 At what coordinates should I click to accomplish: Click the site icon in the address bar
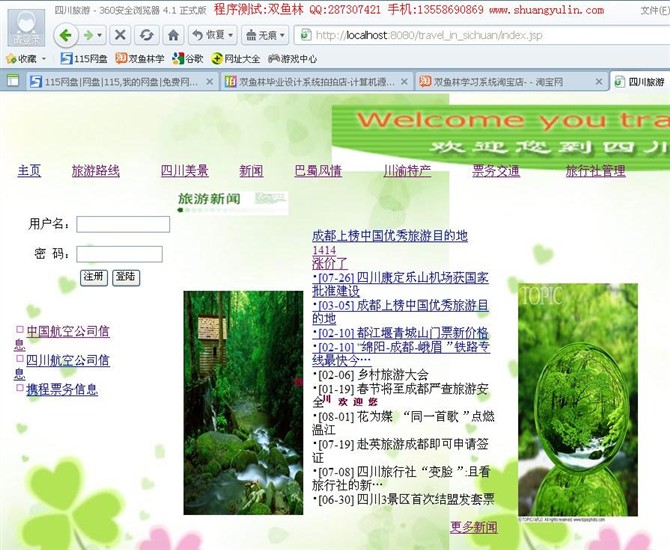[306, 35]
